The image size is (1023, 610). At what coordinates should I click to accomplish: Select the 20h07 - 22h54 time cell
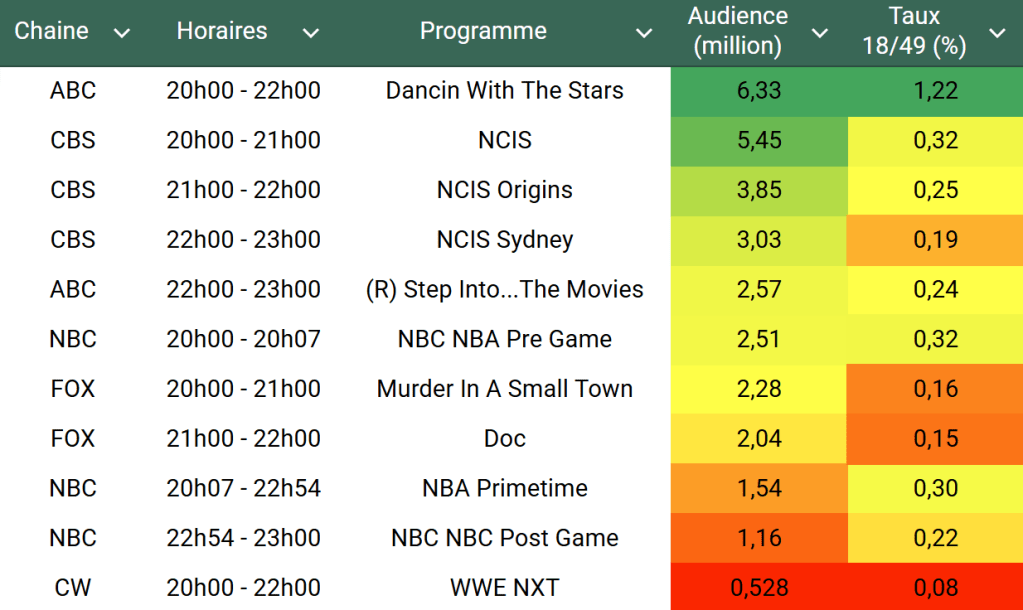click(243, 488)
